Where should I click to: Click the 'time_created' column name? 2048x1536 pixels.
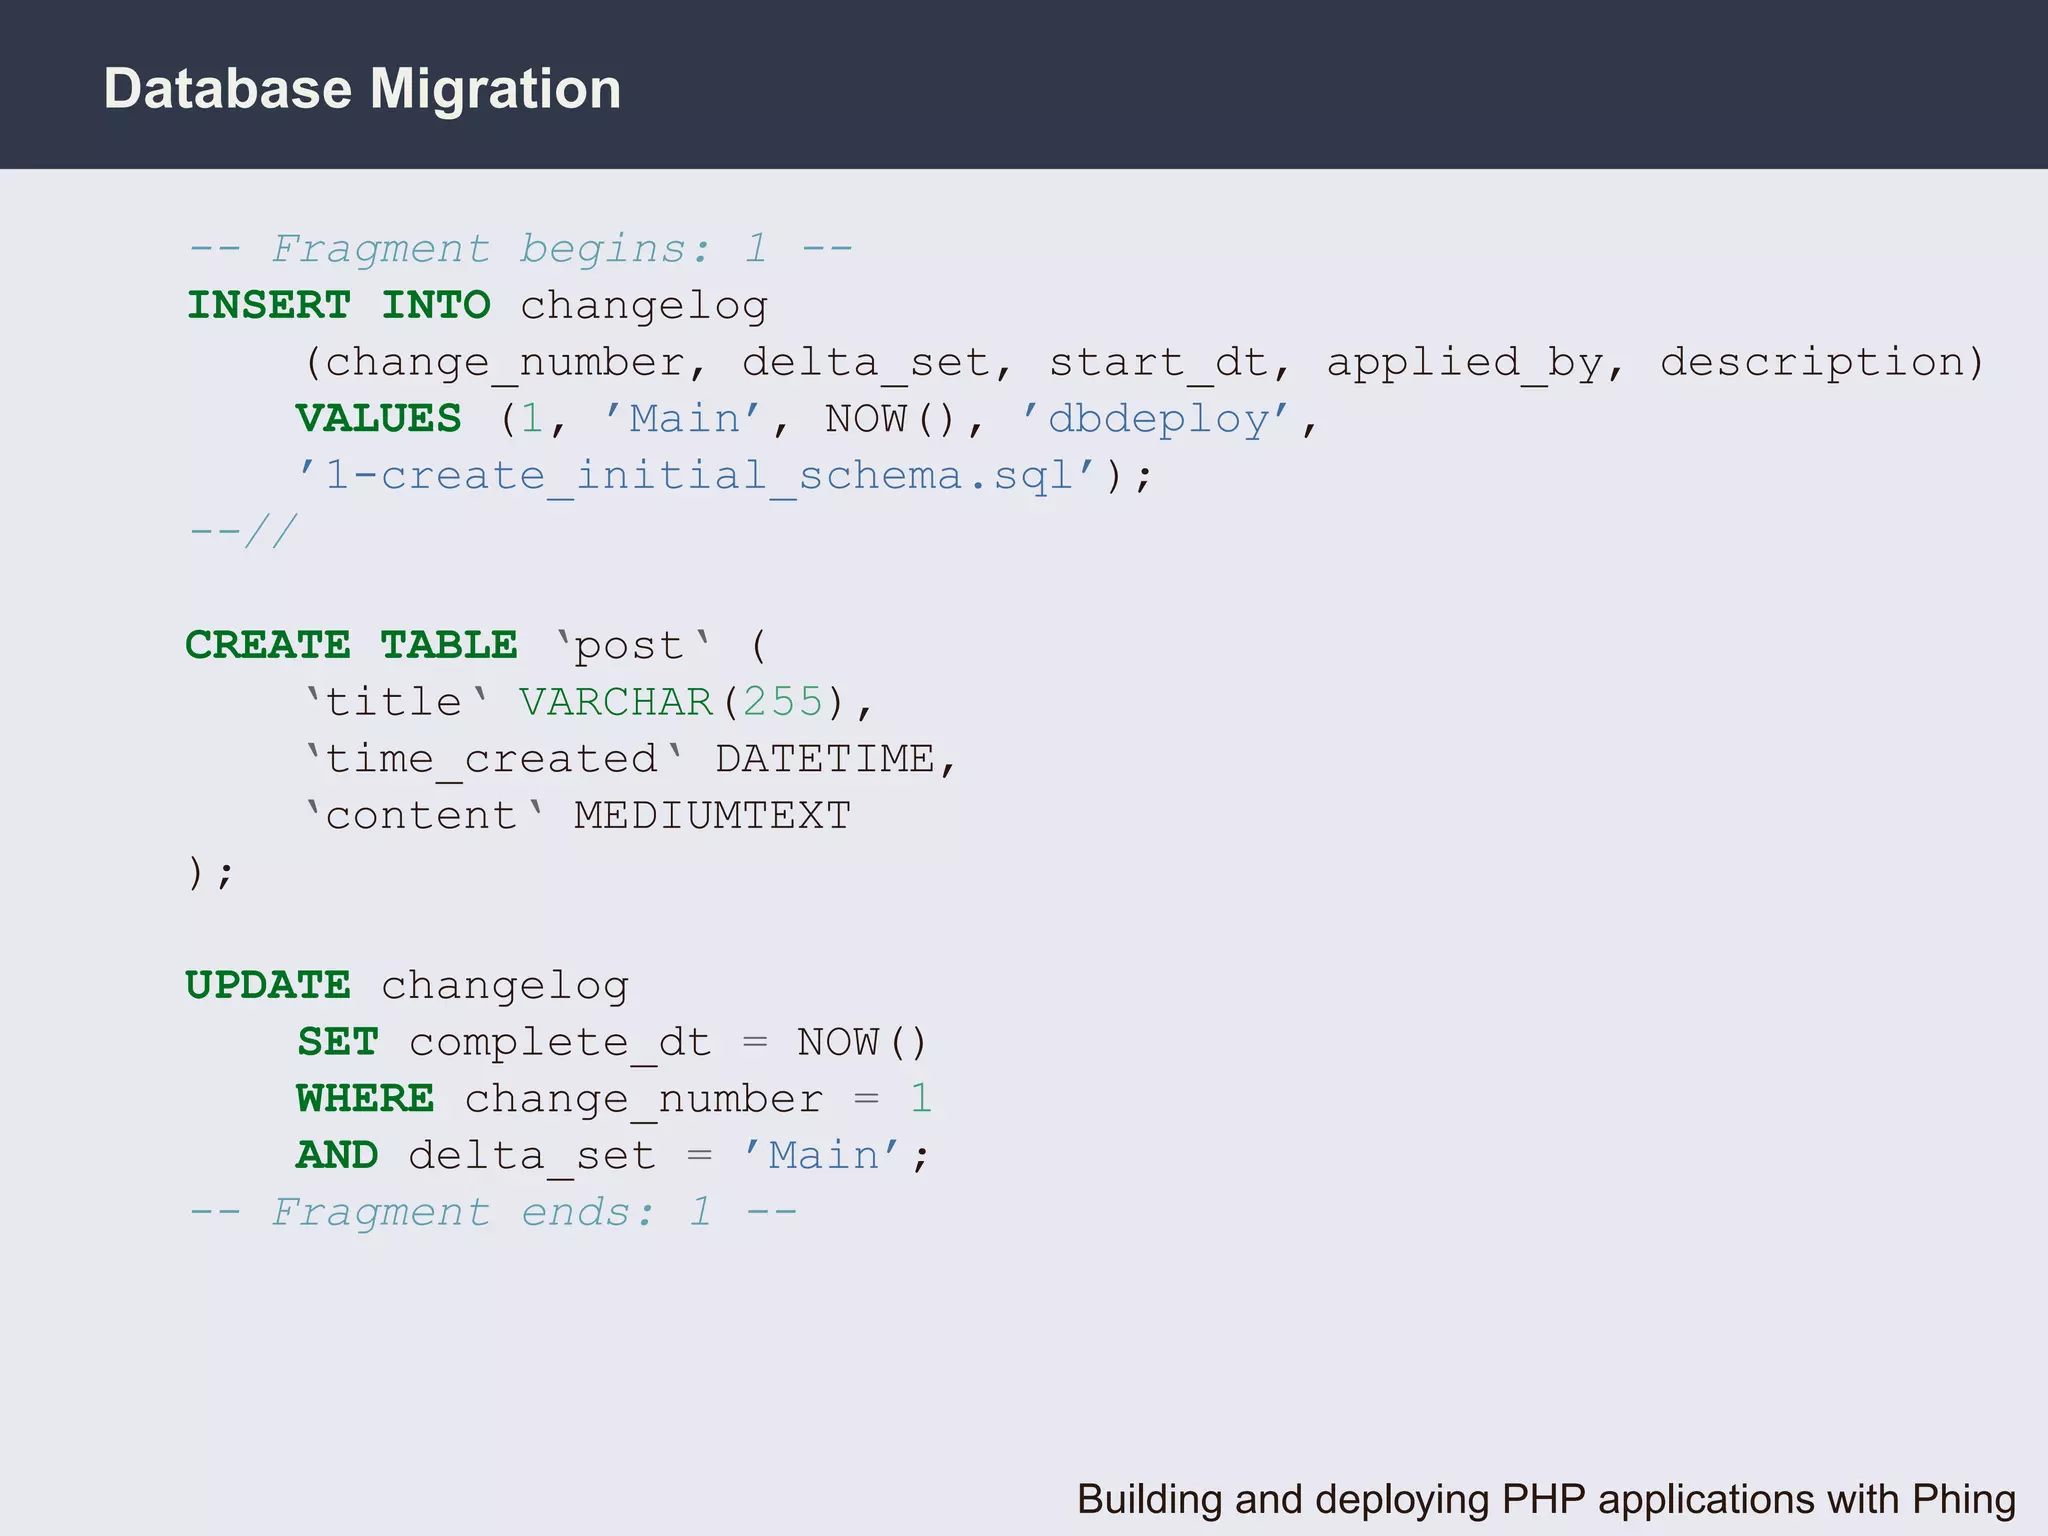point(491,759)
